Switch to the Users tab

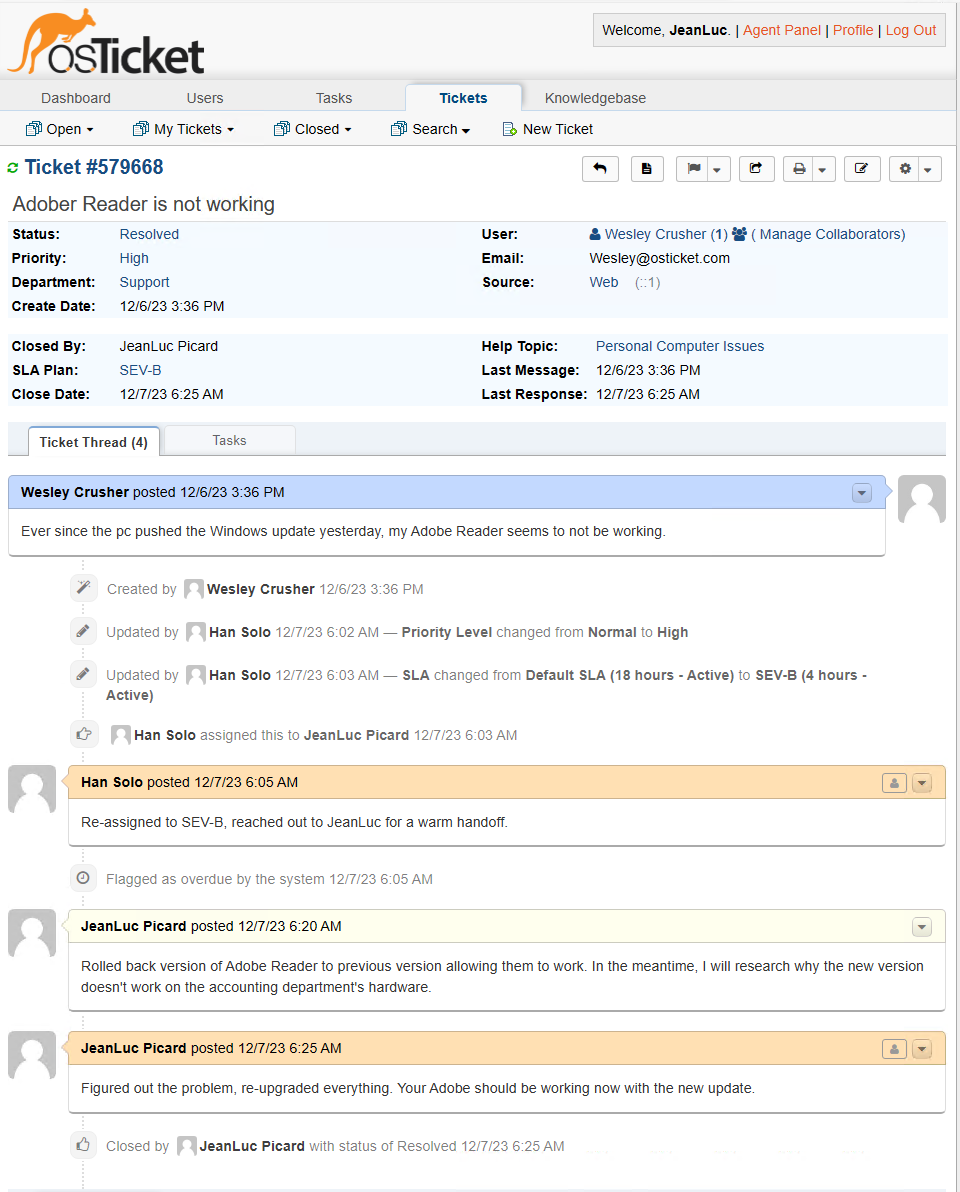coord(205,98)
